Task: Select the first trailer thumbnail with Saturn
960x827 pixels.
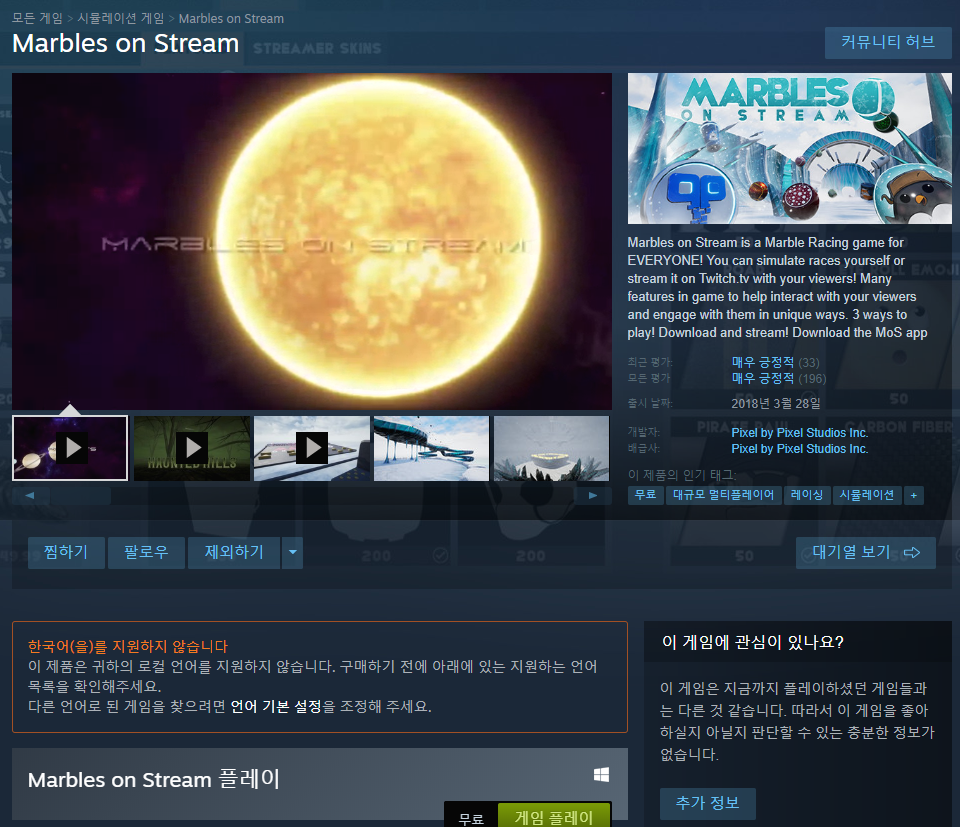Action: [70, 448]
